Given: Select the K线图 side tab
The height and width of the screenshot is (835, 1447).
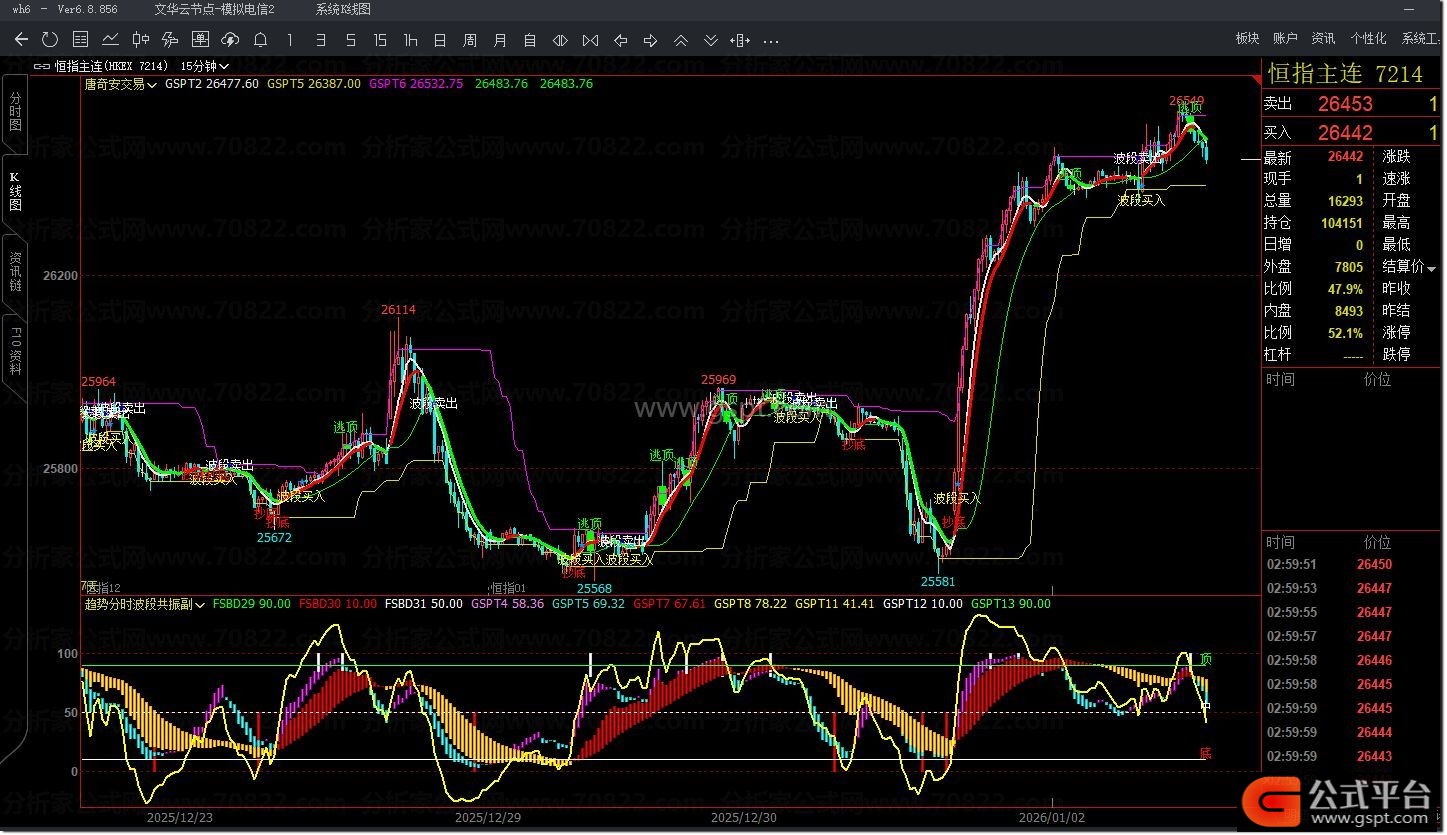Looking at the screenshot, I should coord(15,192).
